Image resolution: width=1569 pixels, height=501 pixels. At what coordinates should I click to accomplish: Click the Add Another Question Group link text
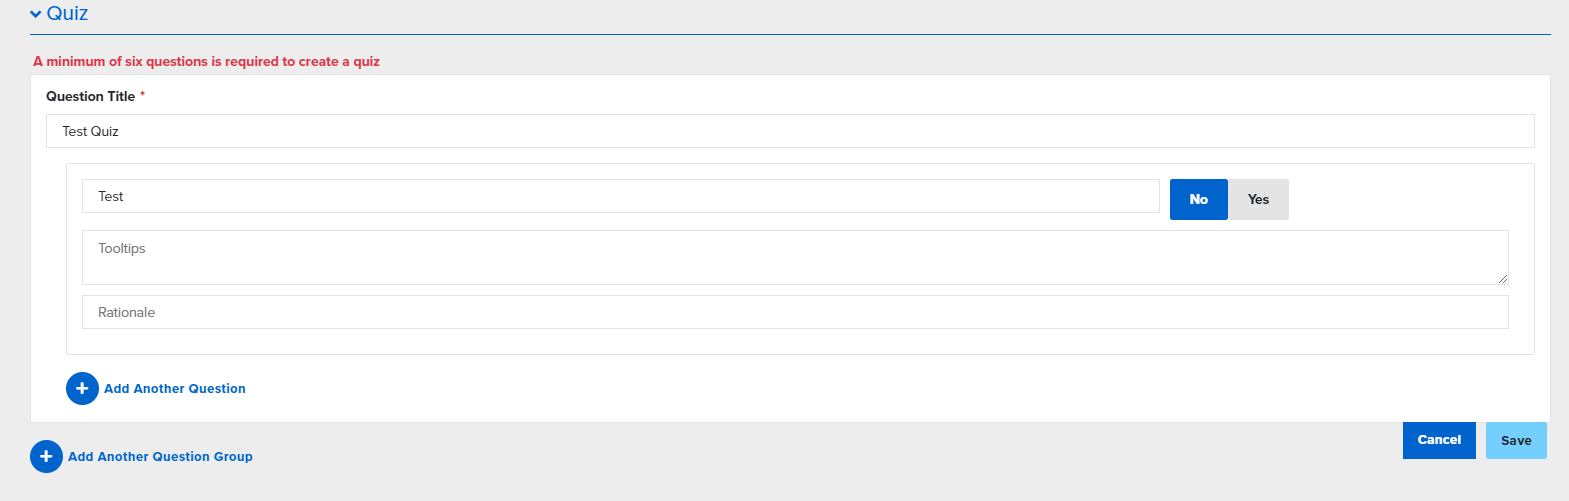(x=160, y=456)
